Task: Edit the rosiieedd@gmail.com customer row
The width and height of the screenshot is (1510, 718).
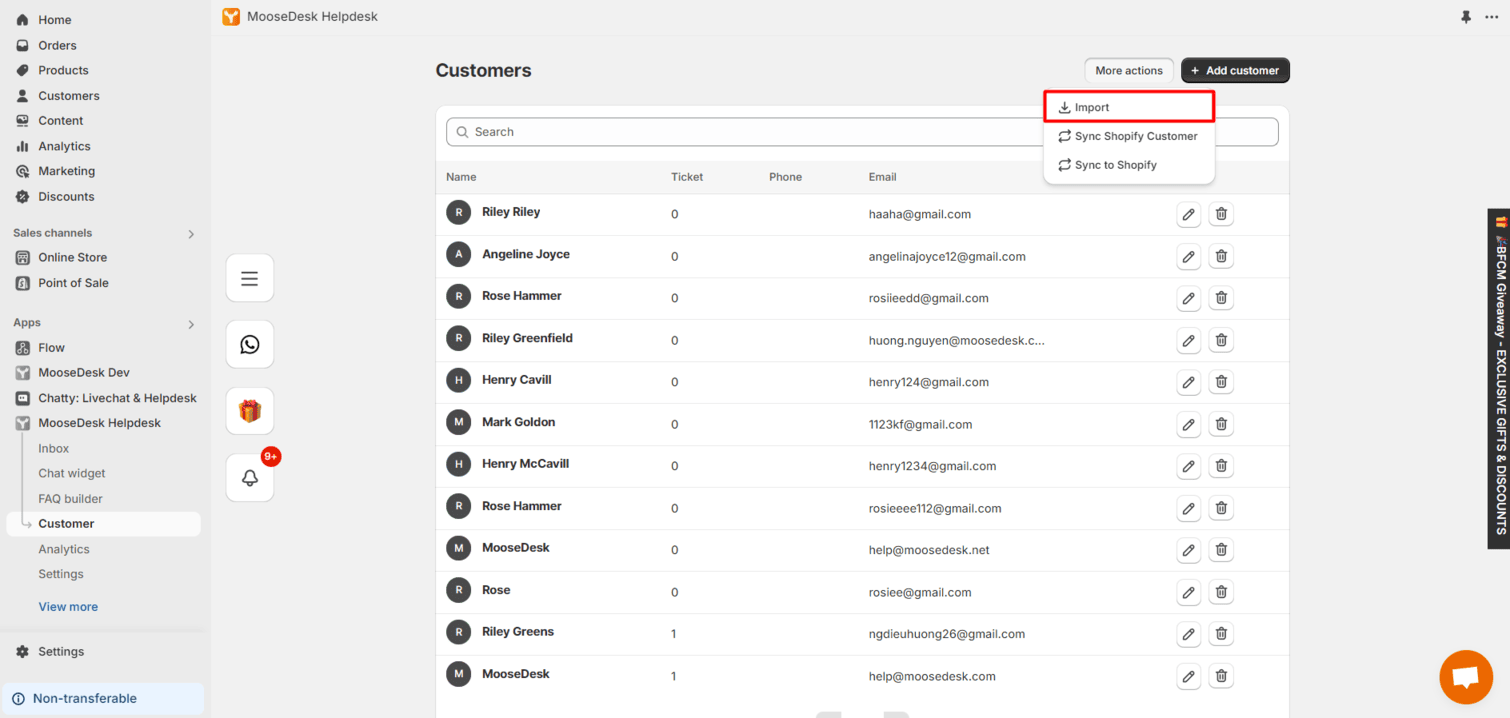Action: [1188, 298]
